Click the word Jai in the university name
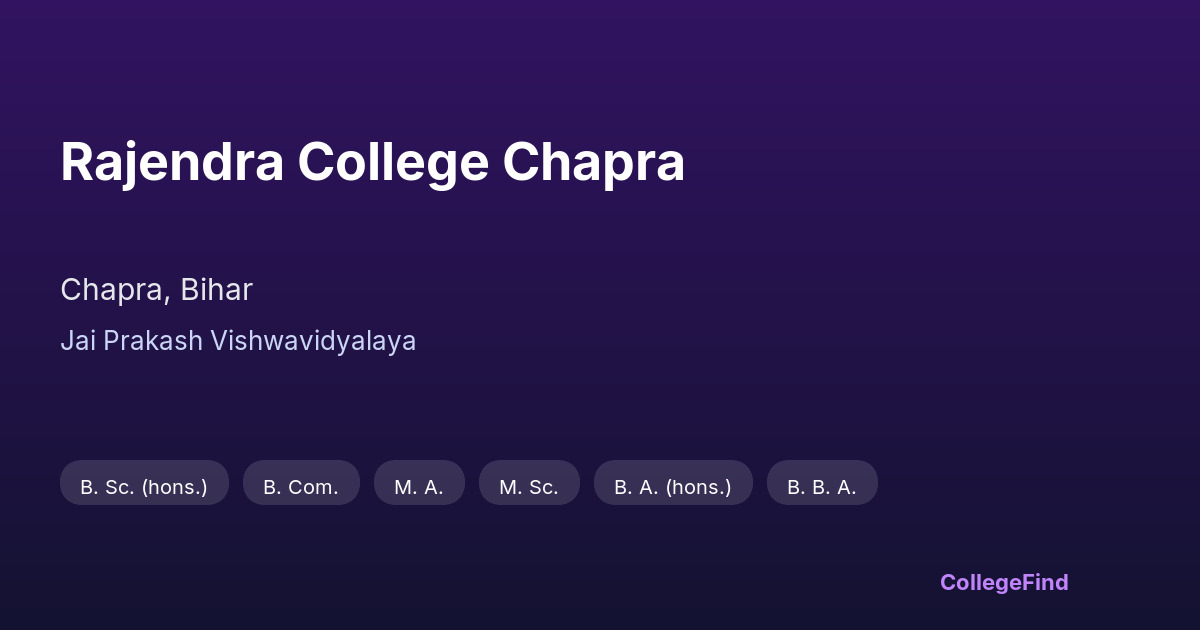 (x=77, y=341)
